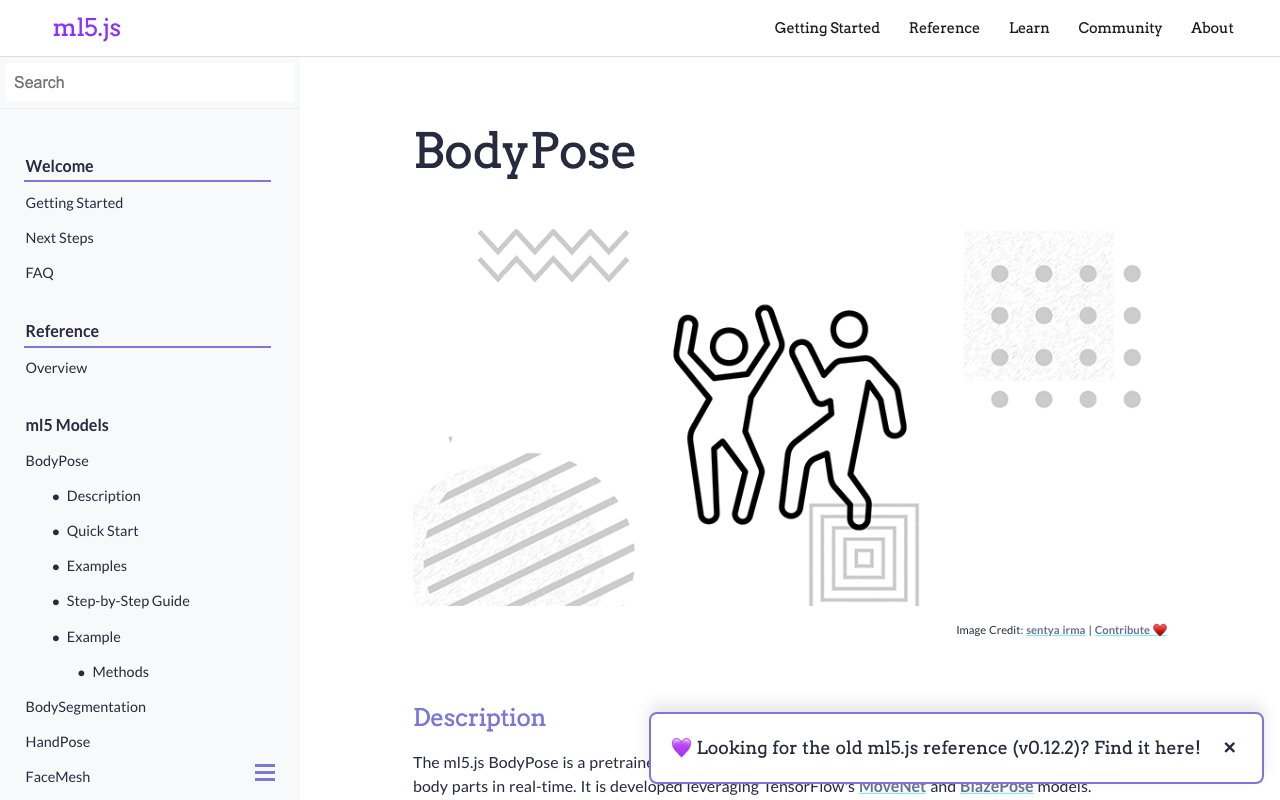Toggle the sidebar hamburger menu icon
This screenshot has height=800, width=1280.
coord(265,772)
